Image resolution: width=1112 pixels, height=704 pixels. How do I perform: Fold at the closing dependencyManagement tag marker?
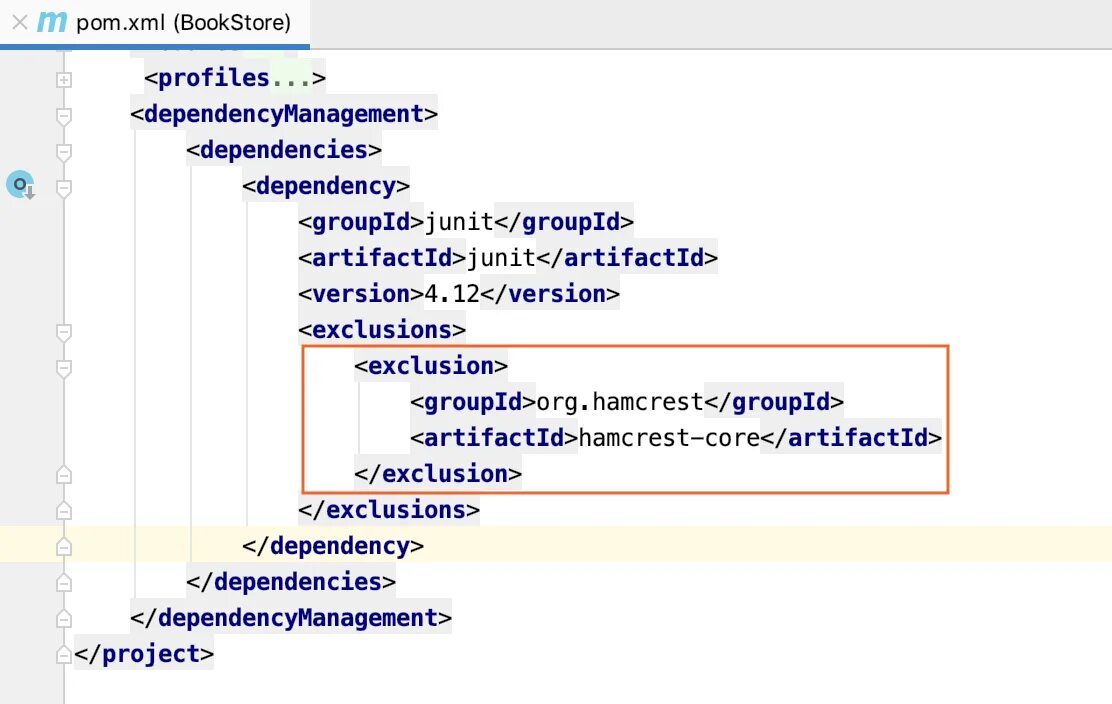64,619
